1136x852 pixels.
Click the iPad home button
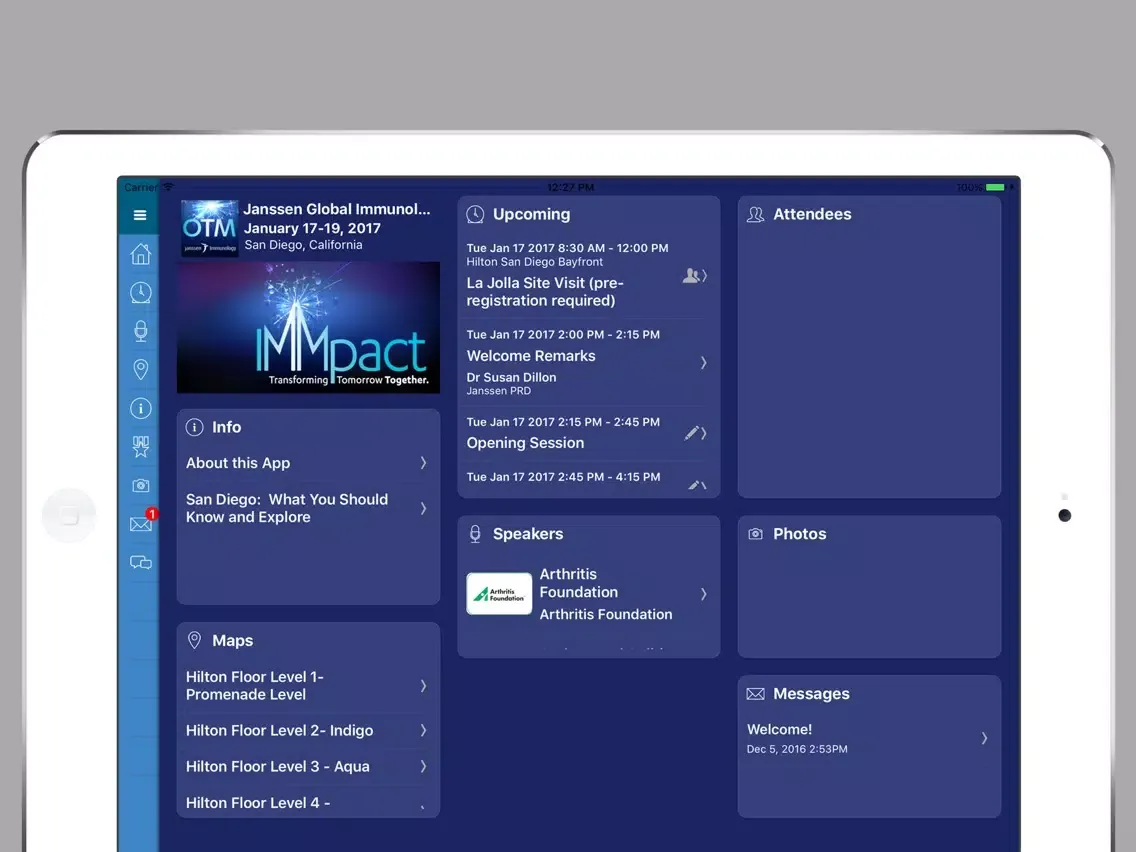pyautogui.click(x=70, y=516)
